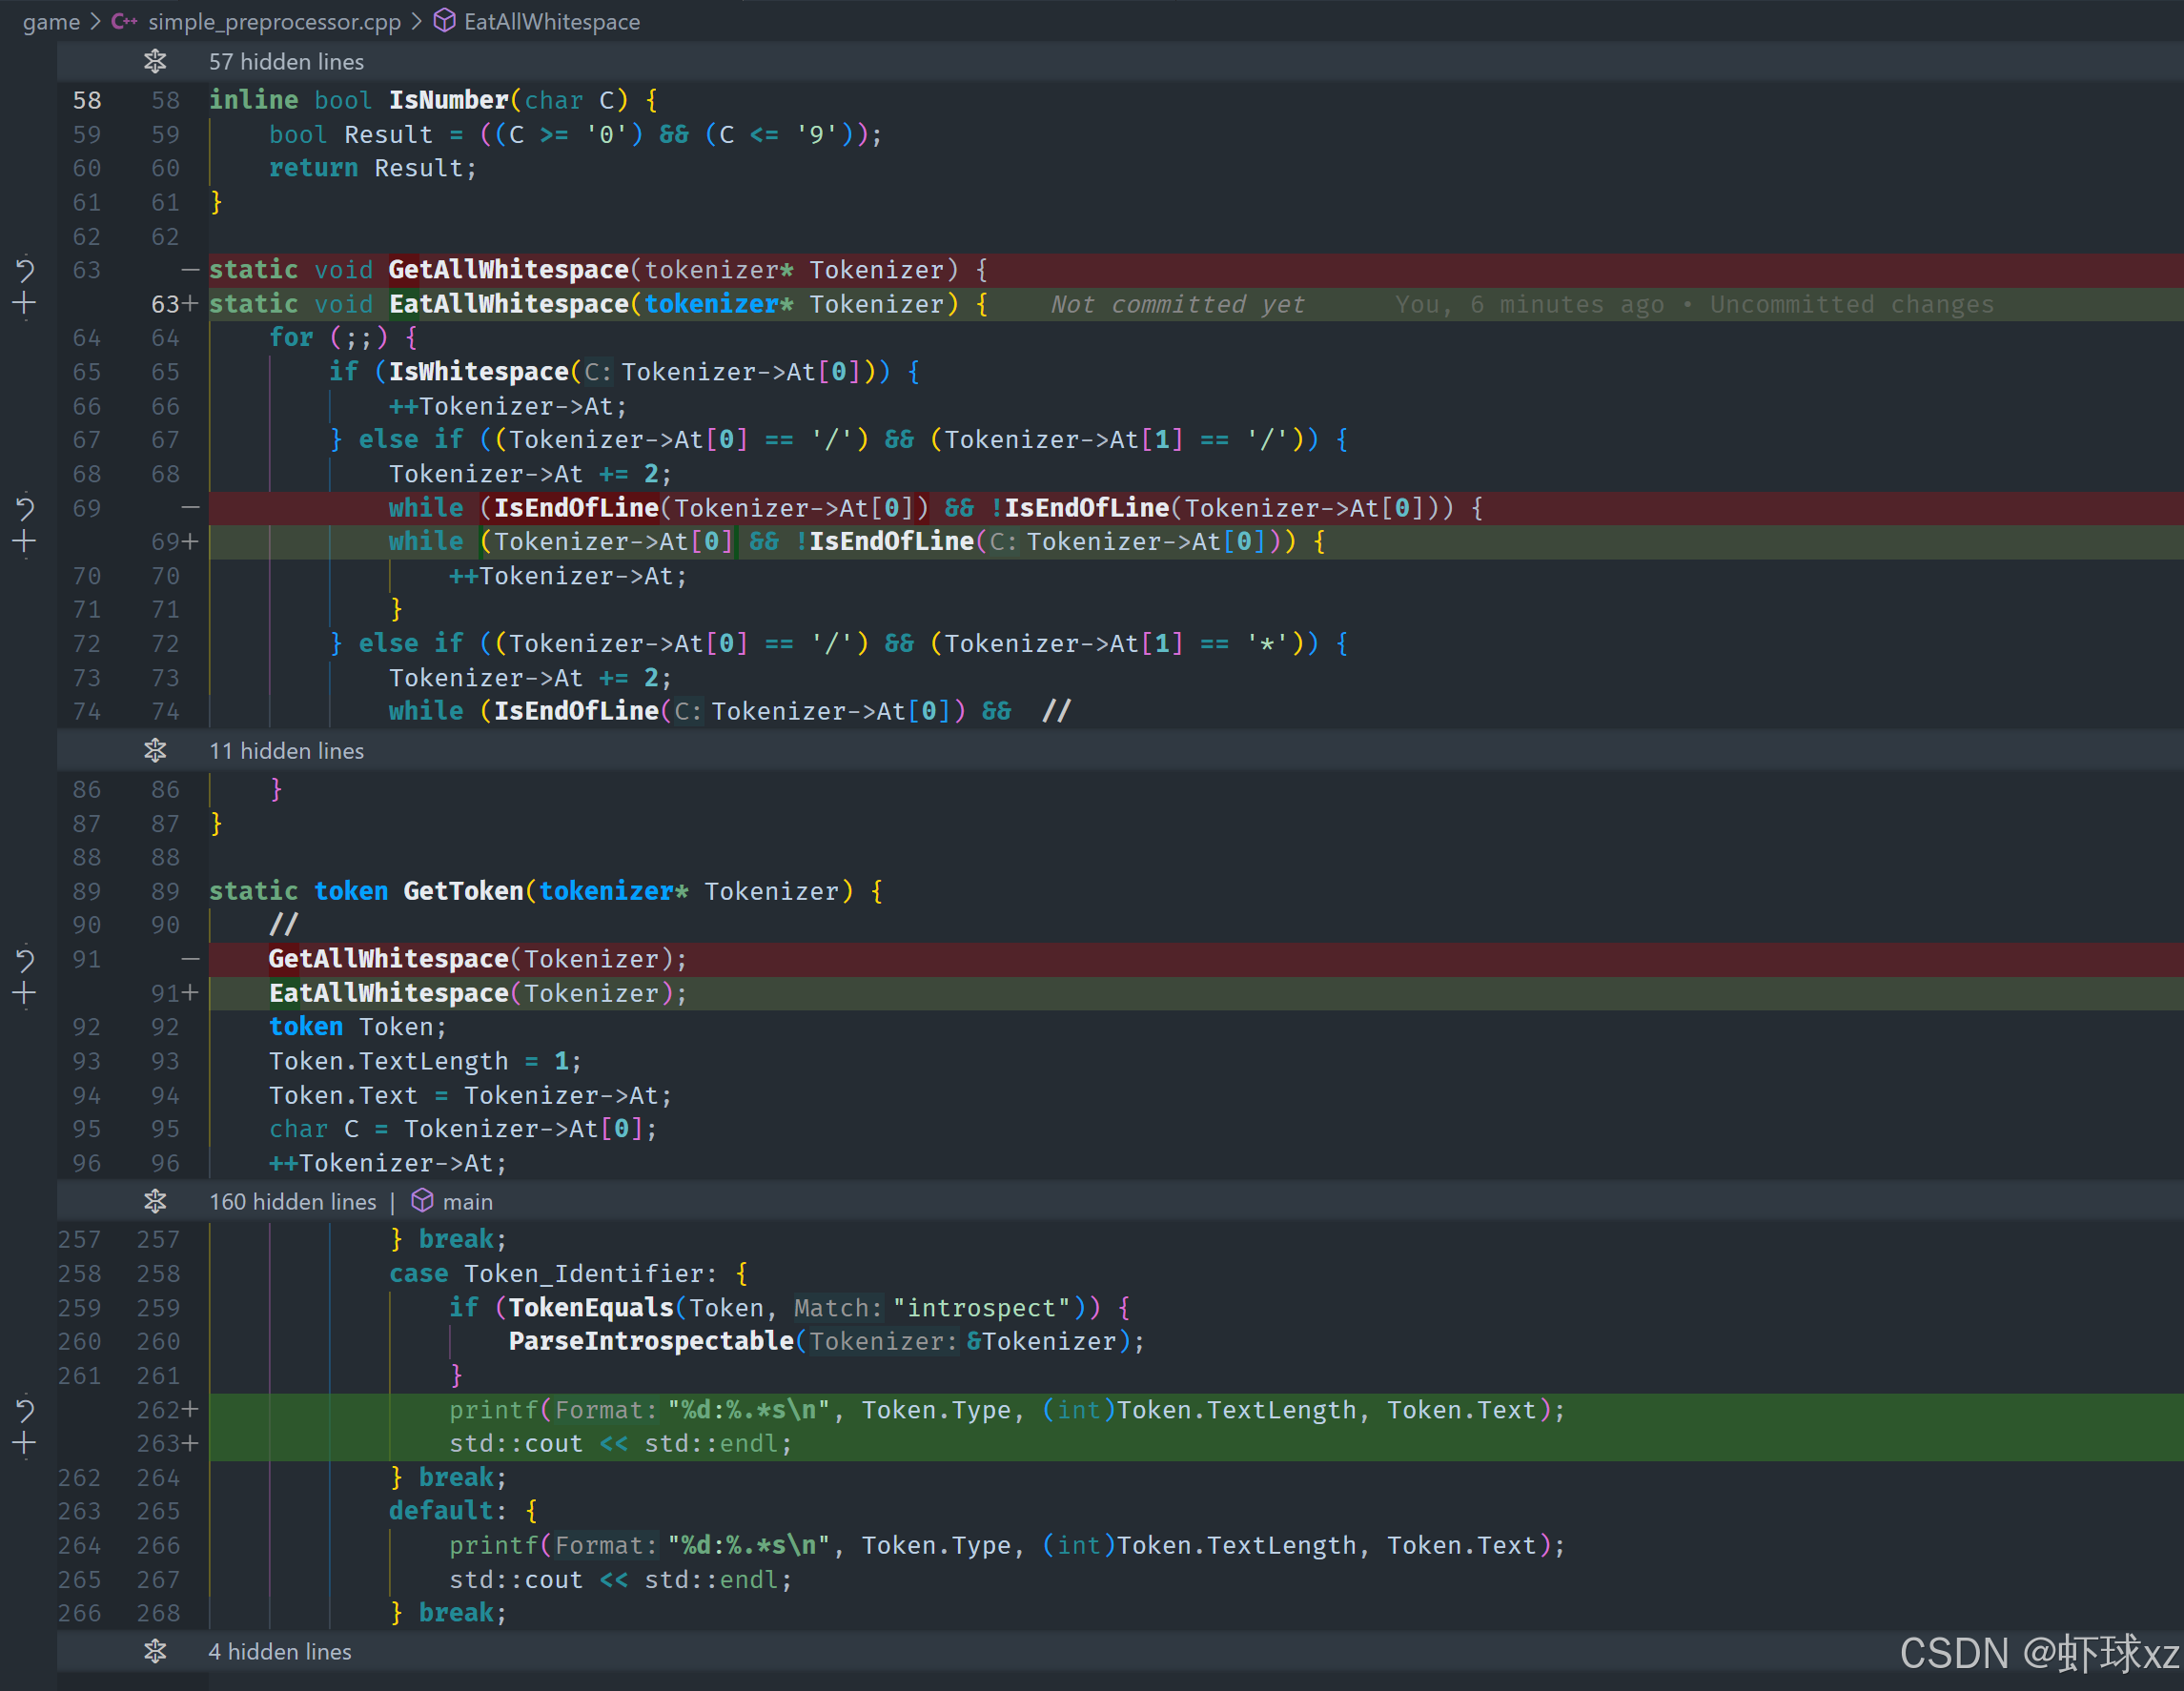Click the 'Uncommitted changes' blame annotation

coord(1851,304)
